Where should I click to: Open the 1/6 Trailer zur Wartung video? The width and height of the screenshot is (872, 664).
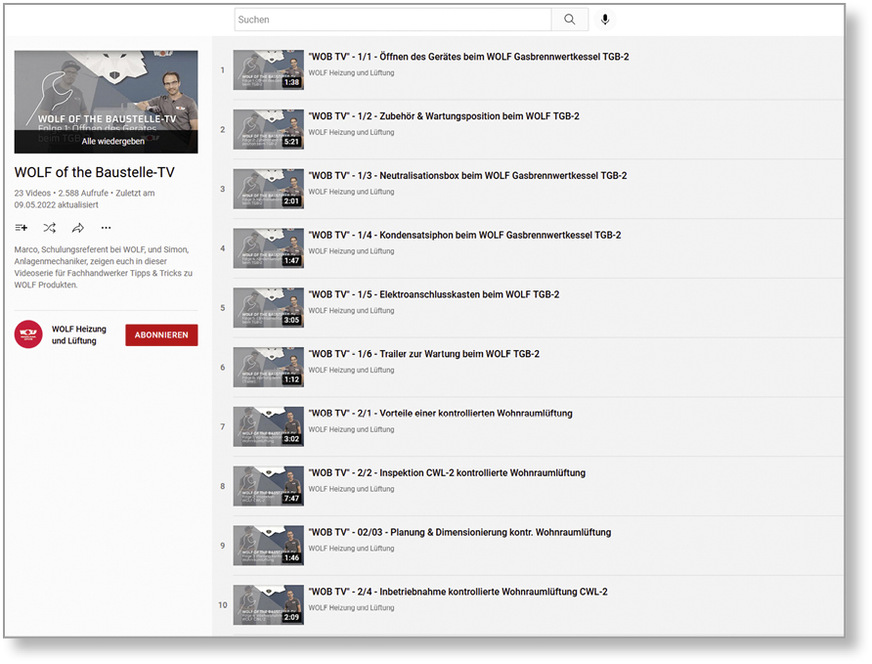pyautogui.click(x=424, y=354)
